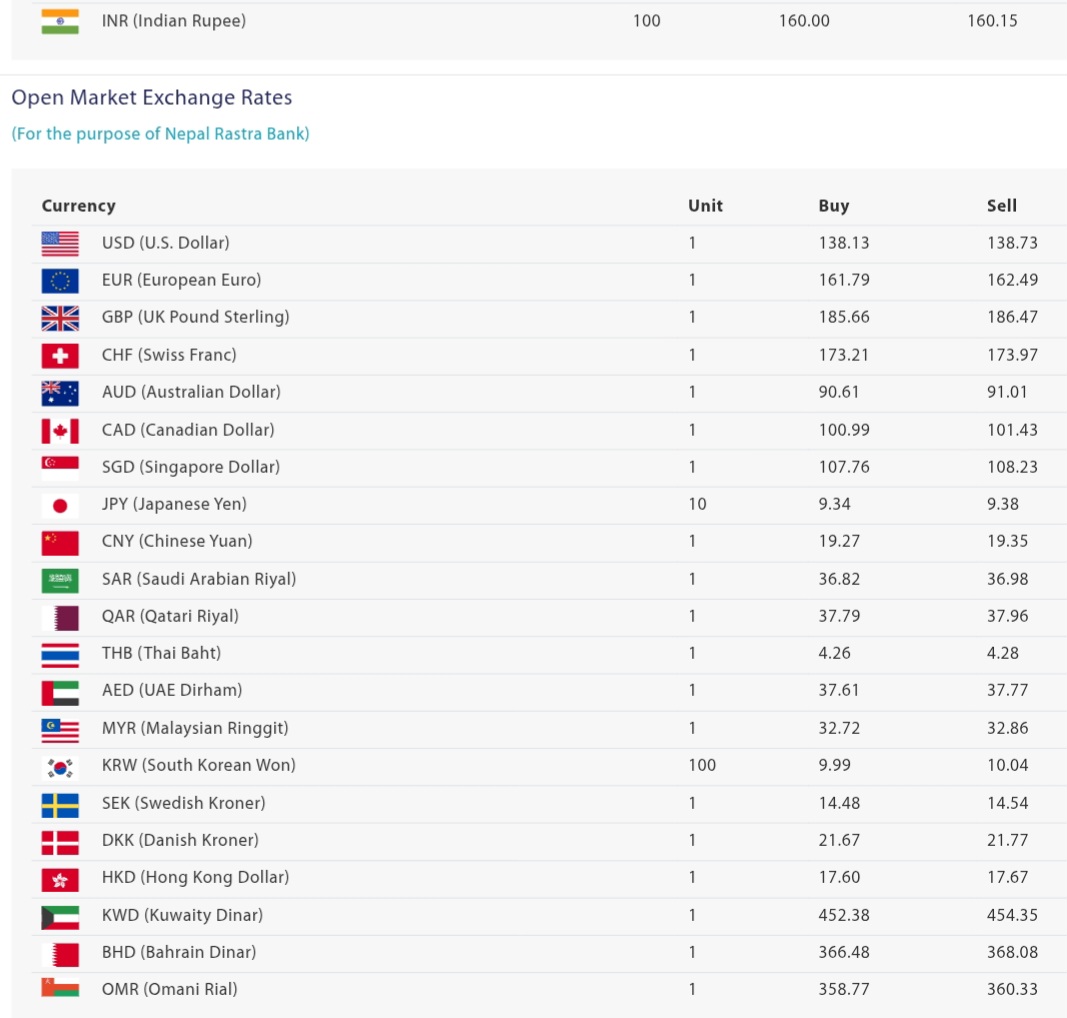The height and width of the screenshot is (1018, 1067).
Task: Select the USD (U.S. Dollar) row label
Action: point(165,243)
